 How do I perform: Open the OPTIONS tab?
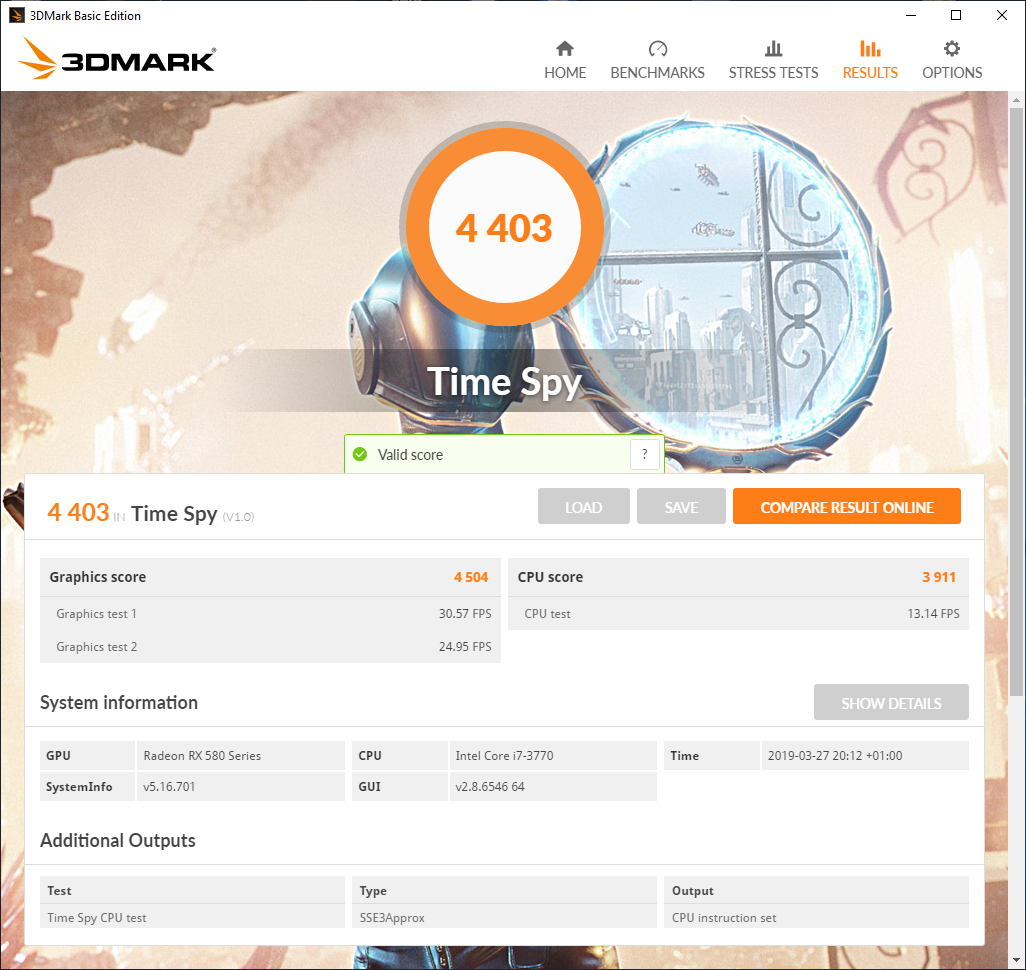(952, 60)
